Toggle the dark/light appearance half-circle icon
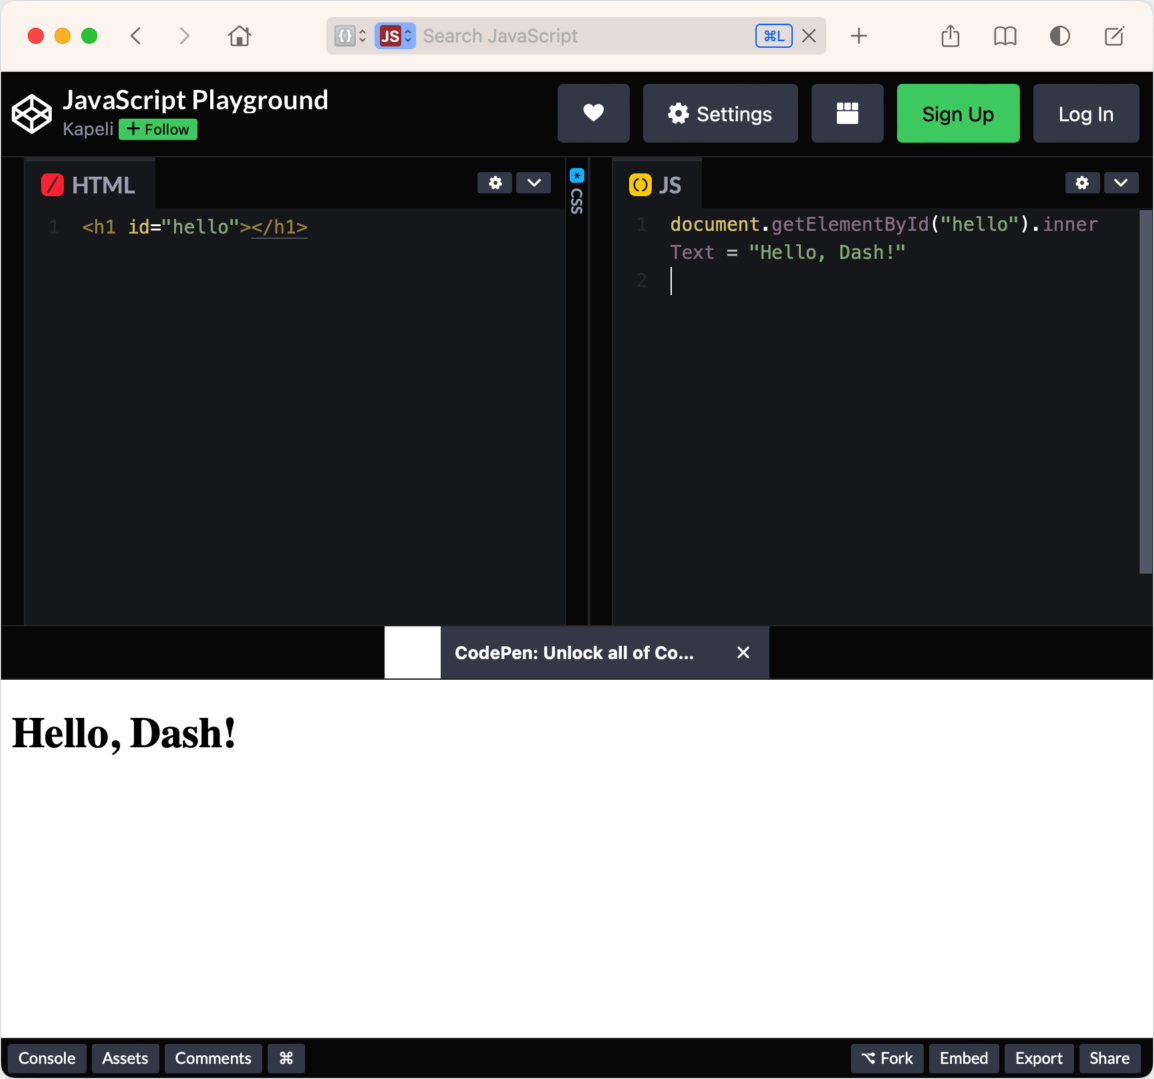The width and height of the screenshot is (1154, 1079). tap(1060, 36)
